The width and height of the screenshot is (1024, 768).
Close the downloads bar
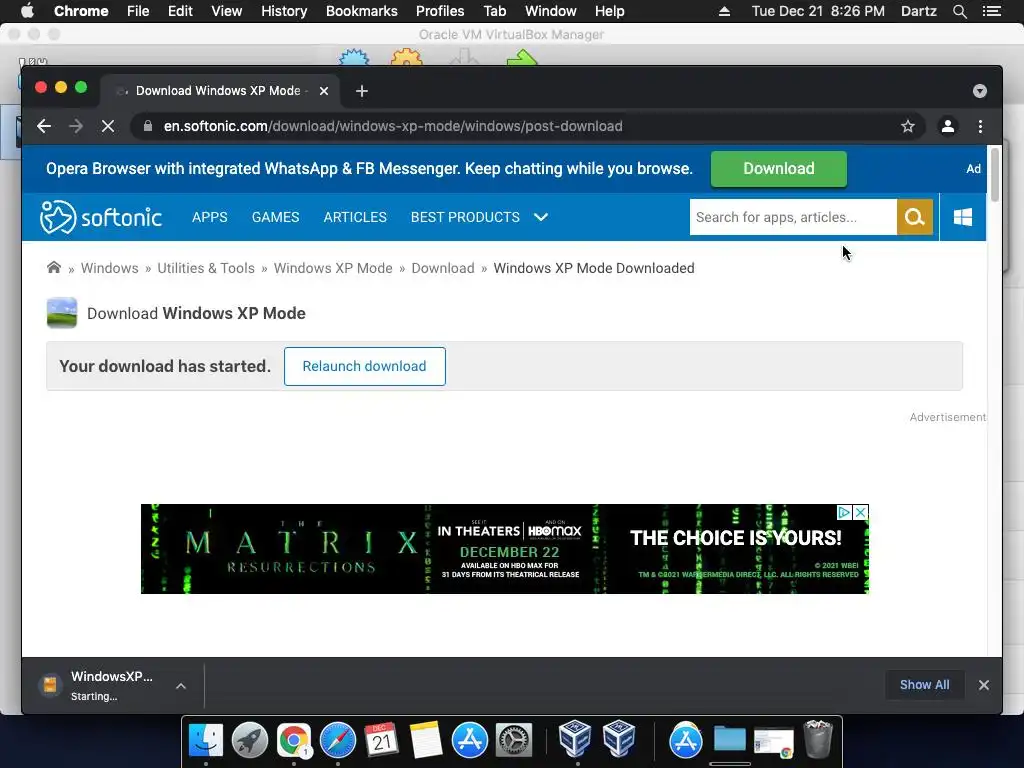(984, 684)
